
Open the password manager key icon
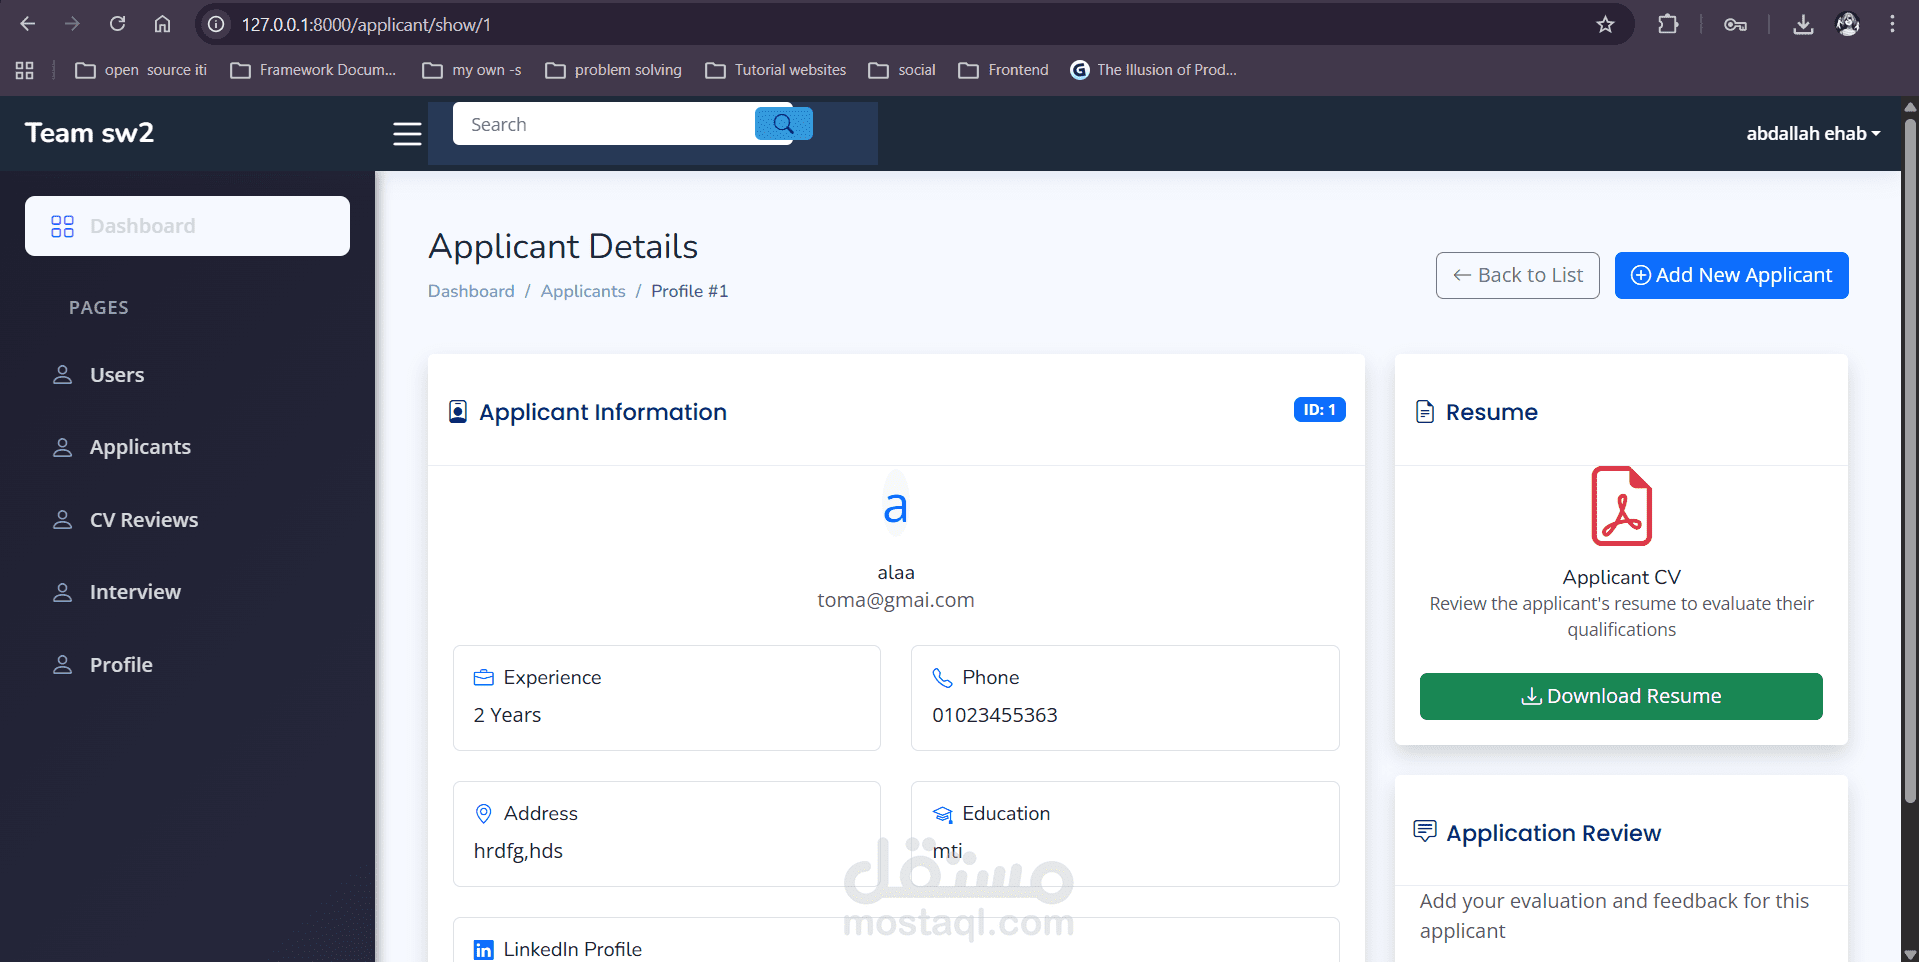tap(1735, 24)
